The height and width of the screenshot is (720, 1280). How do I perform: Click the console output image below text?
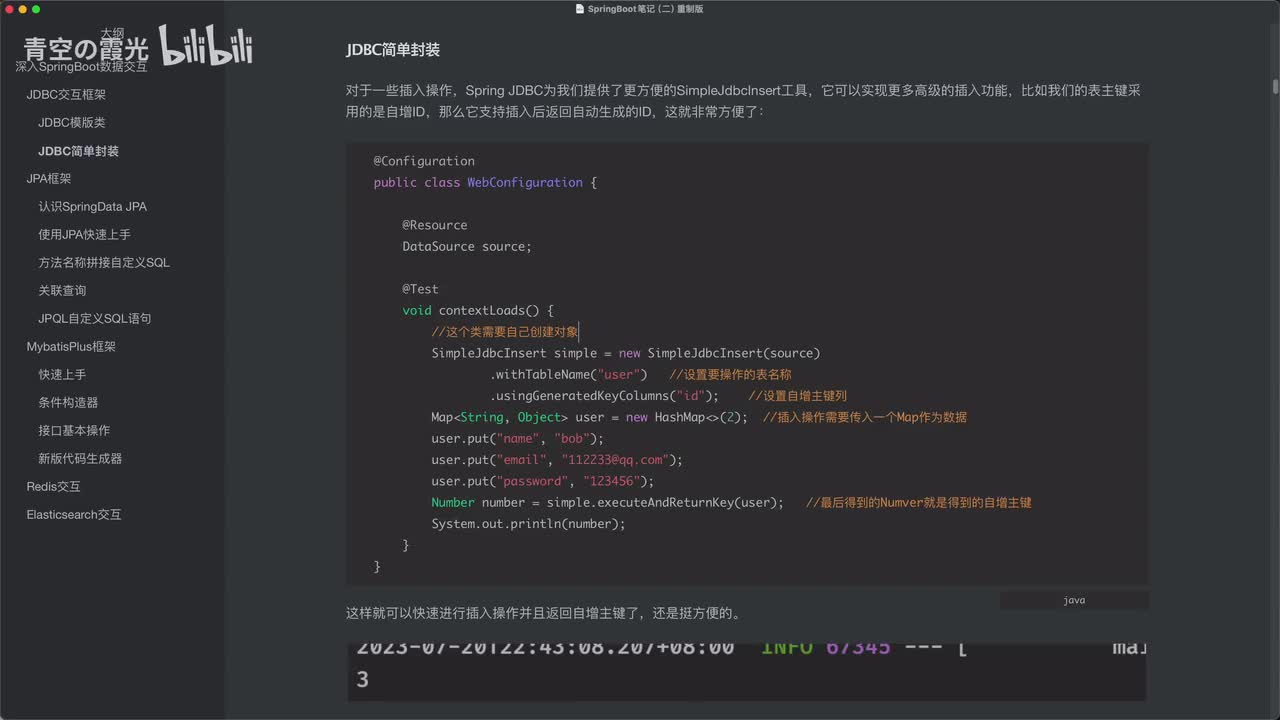click(747, 672)
